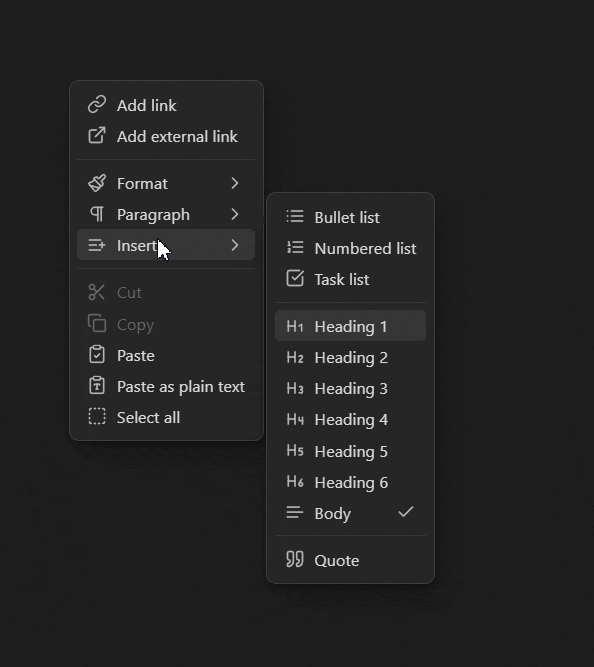Click the Bullet list option

[350, 217]
